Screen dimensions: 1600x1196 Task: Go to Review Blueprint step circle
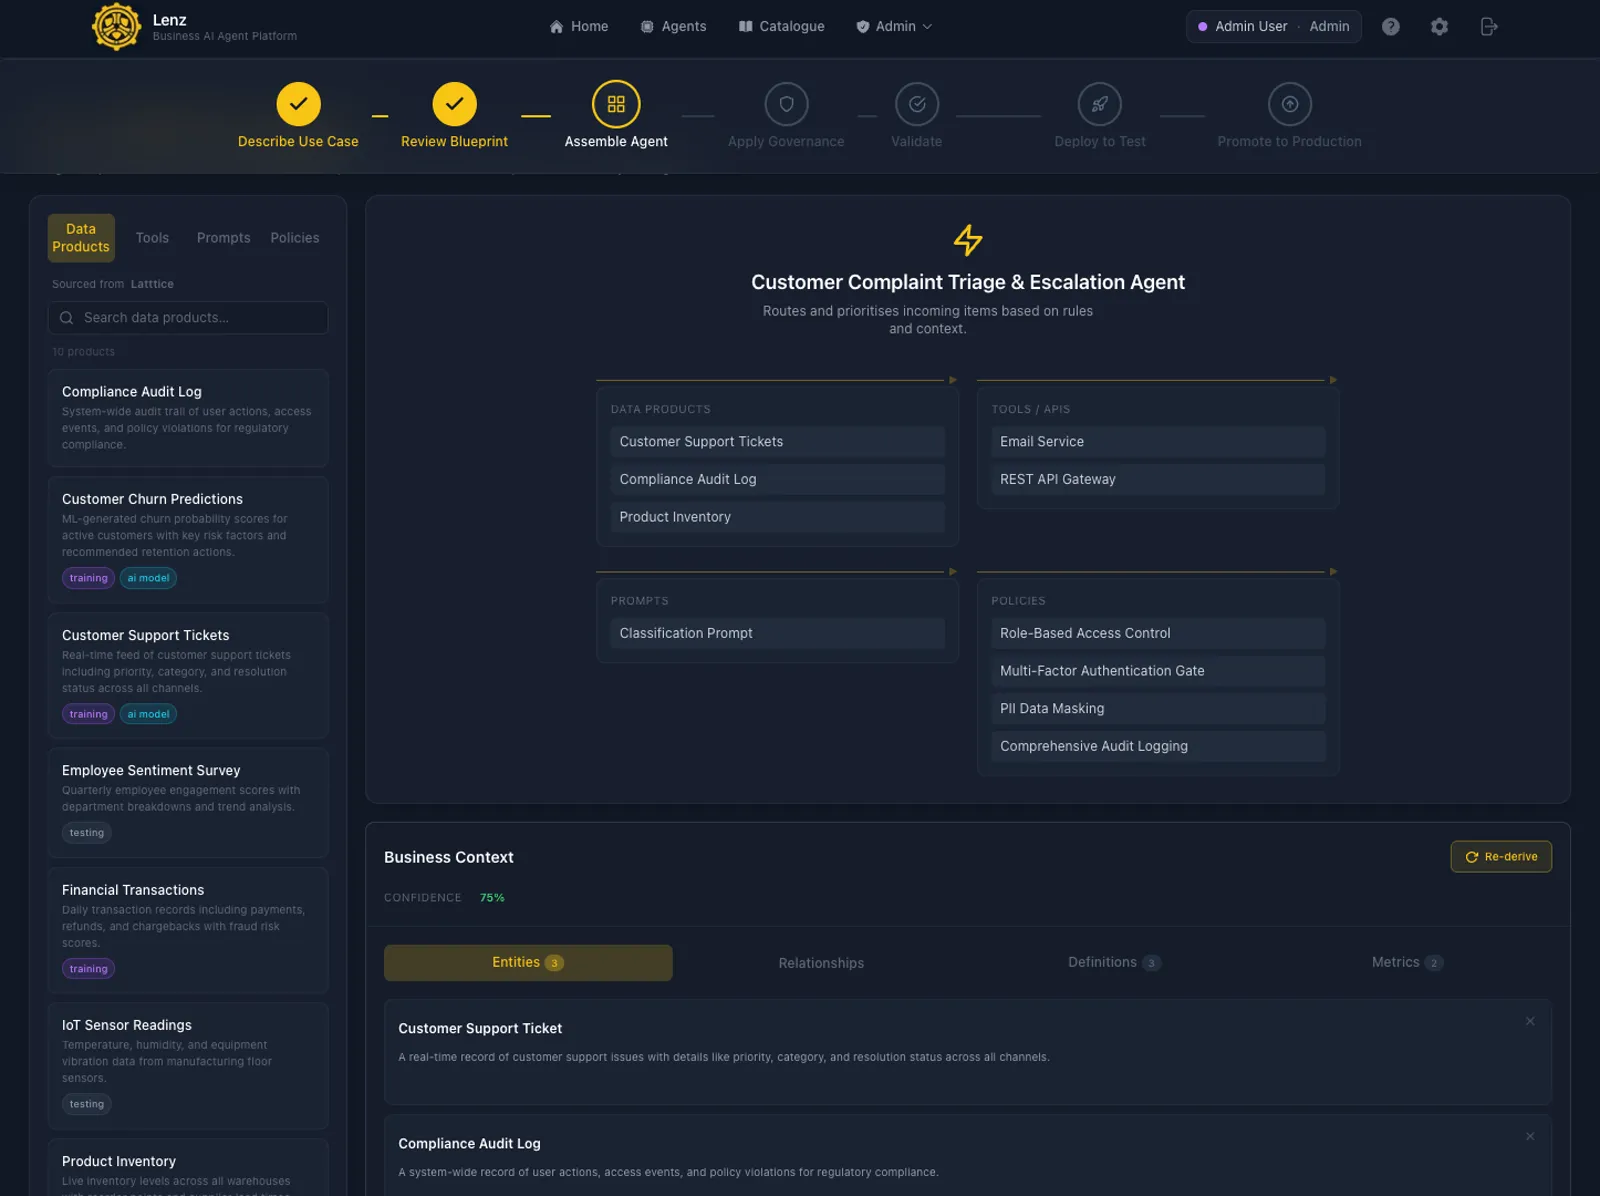coord(454,104)
